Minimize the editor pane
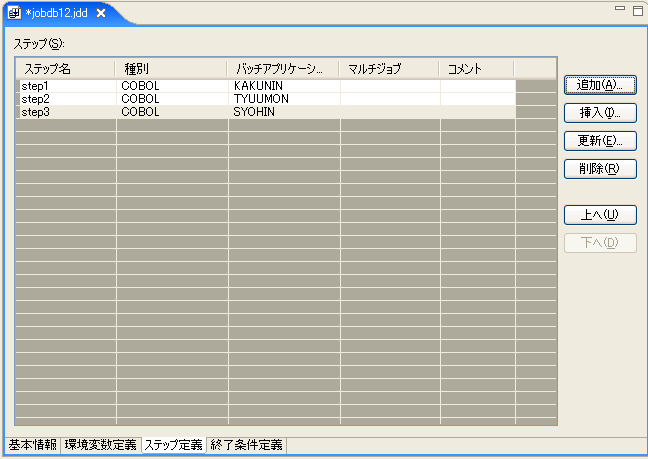Image resolution: width=648 pixels, height=459 pixels. pos(620,8)
